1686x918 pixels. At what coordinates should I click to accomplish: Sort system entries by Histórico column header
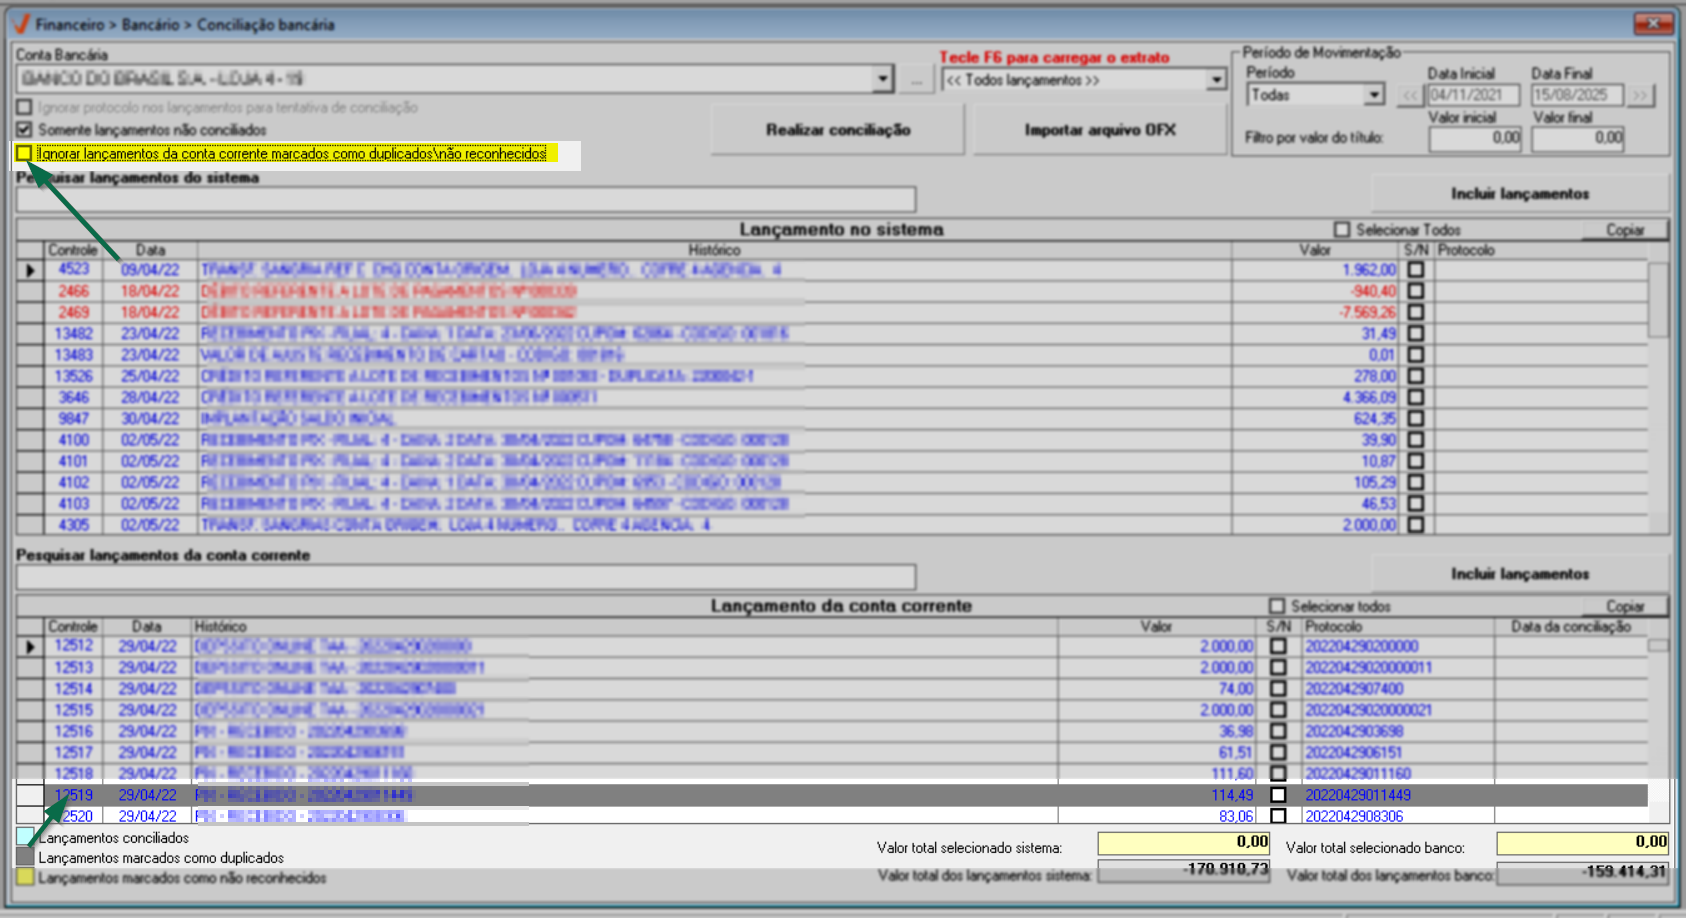(x=713, y=250)
